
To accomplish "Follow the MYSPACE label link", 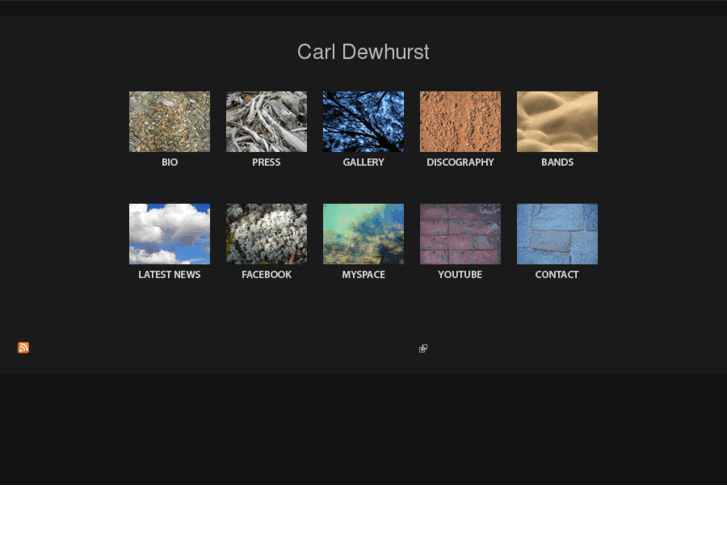I will coord(364,275).
